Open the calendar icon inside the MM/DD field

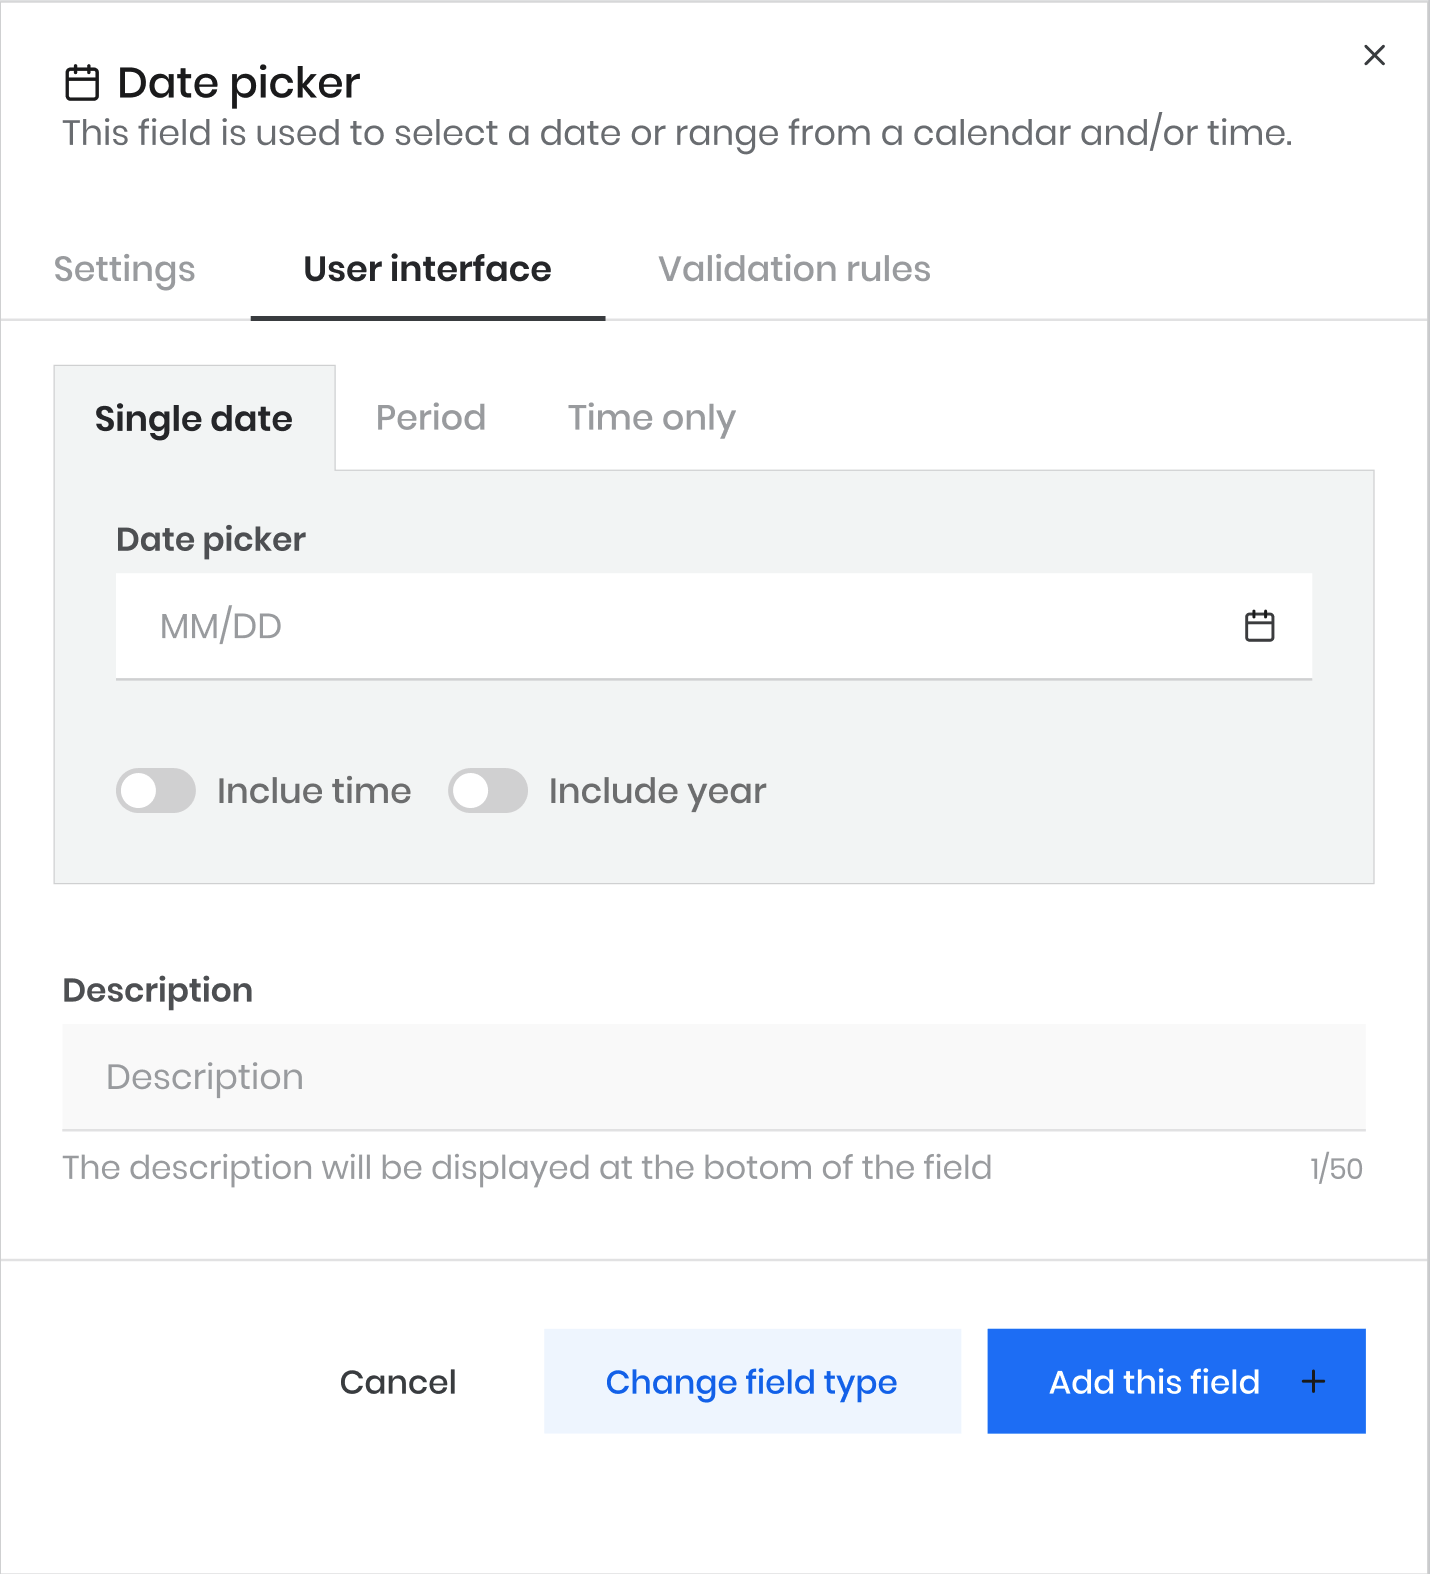(x=1259, y=626)
